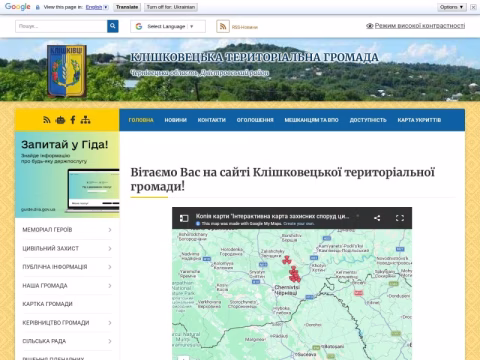
Task: Toggle the map legend panel icon
Action: (x=184, y=218)
